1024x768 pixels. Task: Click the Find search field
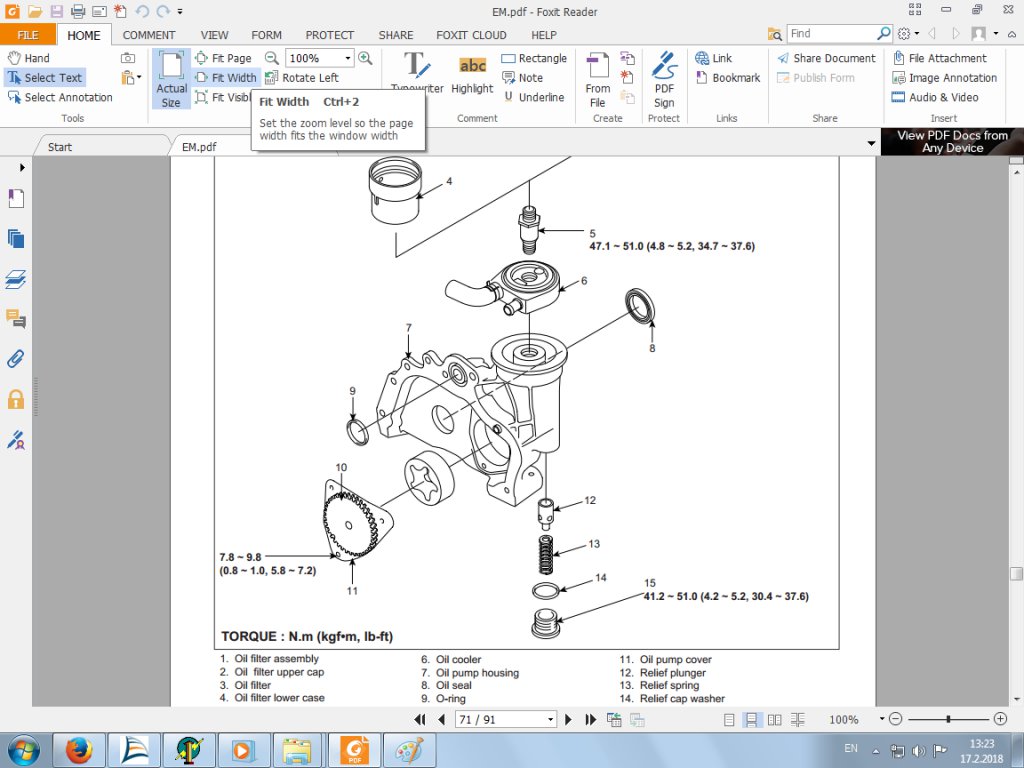click(x=831, y=34)
